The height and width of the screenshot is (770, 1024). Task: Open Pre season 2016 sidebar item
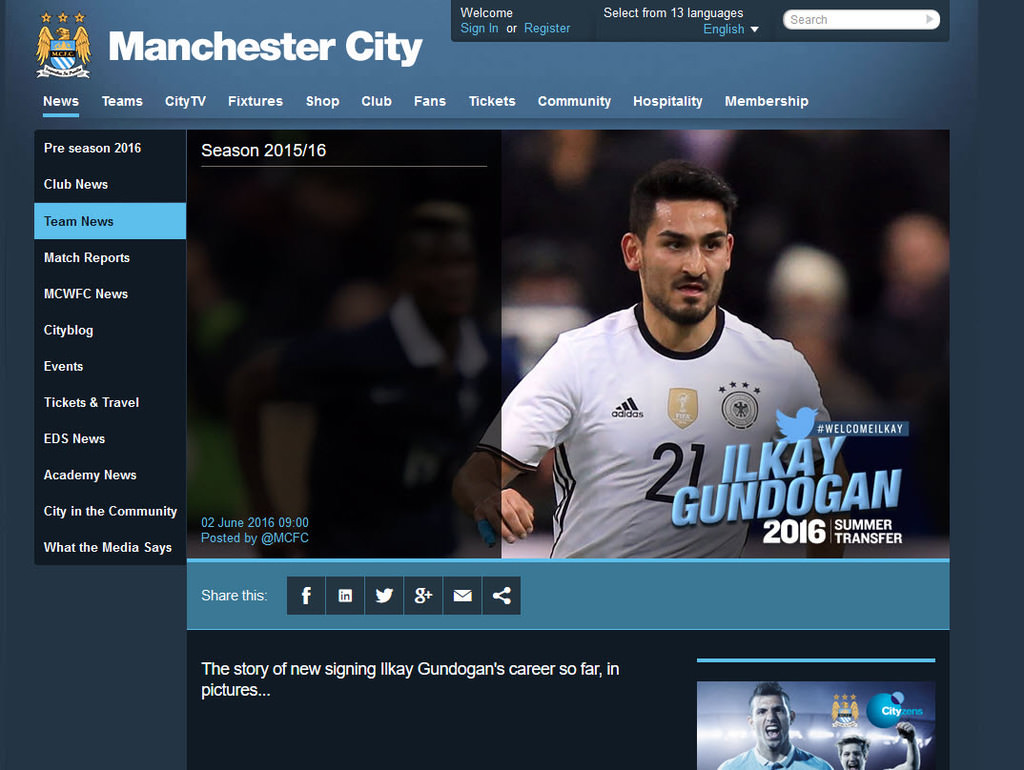[x=92, y=148]
